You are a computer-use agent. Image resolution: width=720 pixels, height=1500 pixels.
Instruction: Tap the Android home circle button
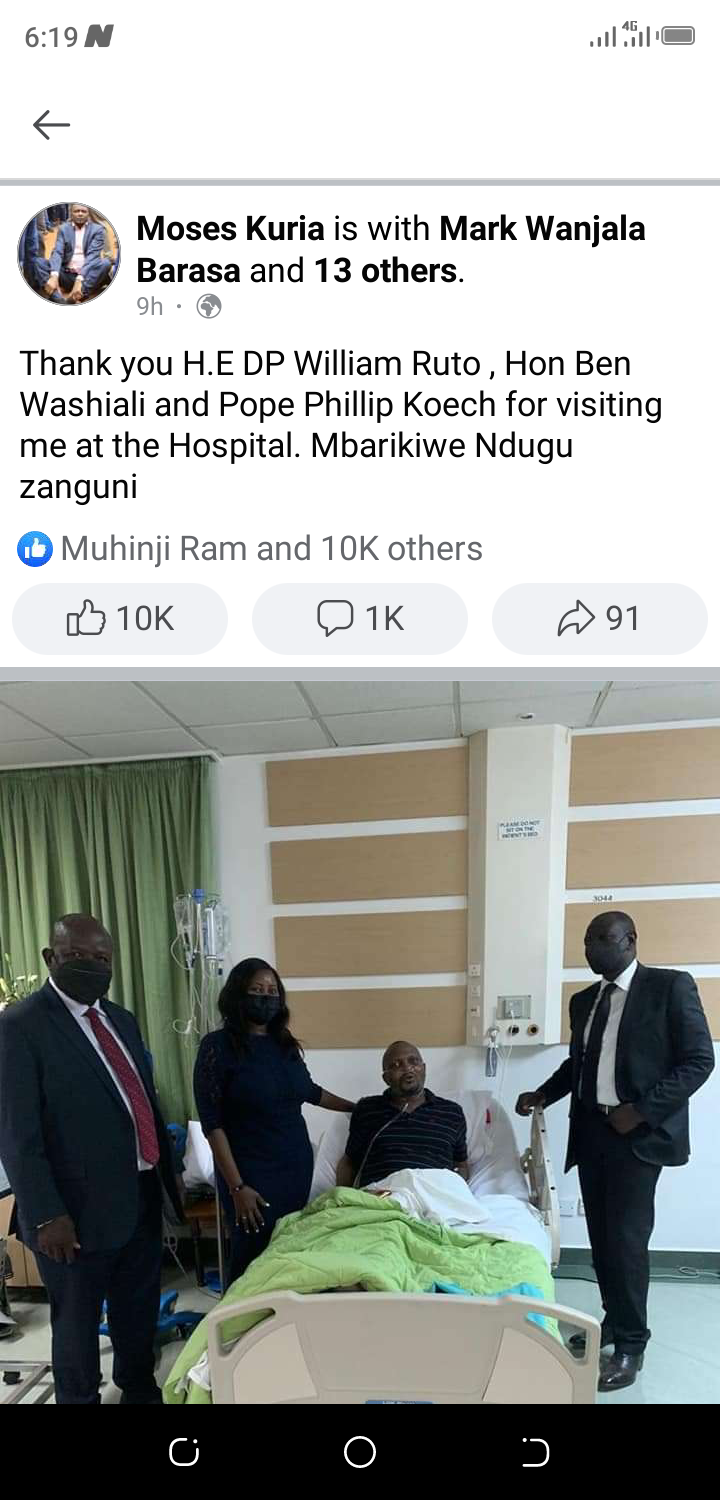click(360, 1452)
